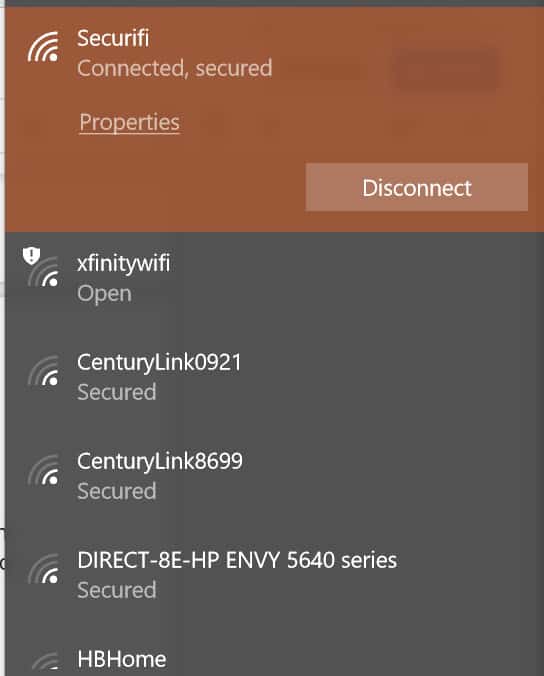This screenshot has width=544, height=676.
Task: Click the 'Open' status under xfinitywifi
Action: click(x=104, y=294)
